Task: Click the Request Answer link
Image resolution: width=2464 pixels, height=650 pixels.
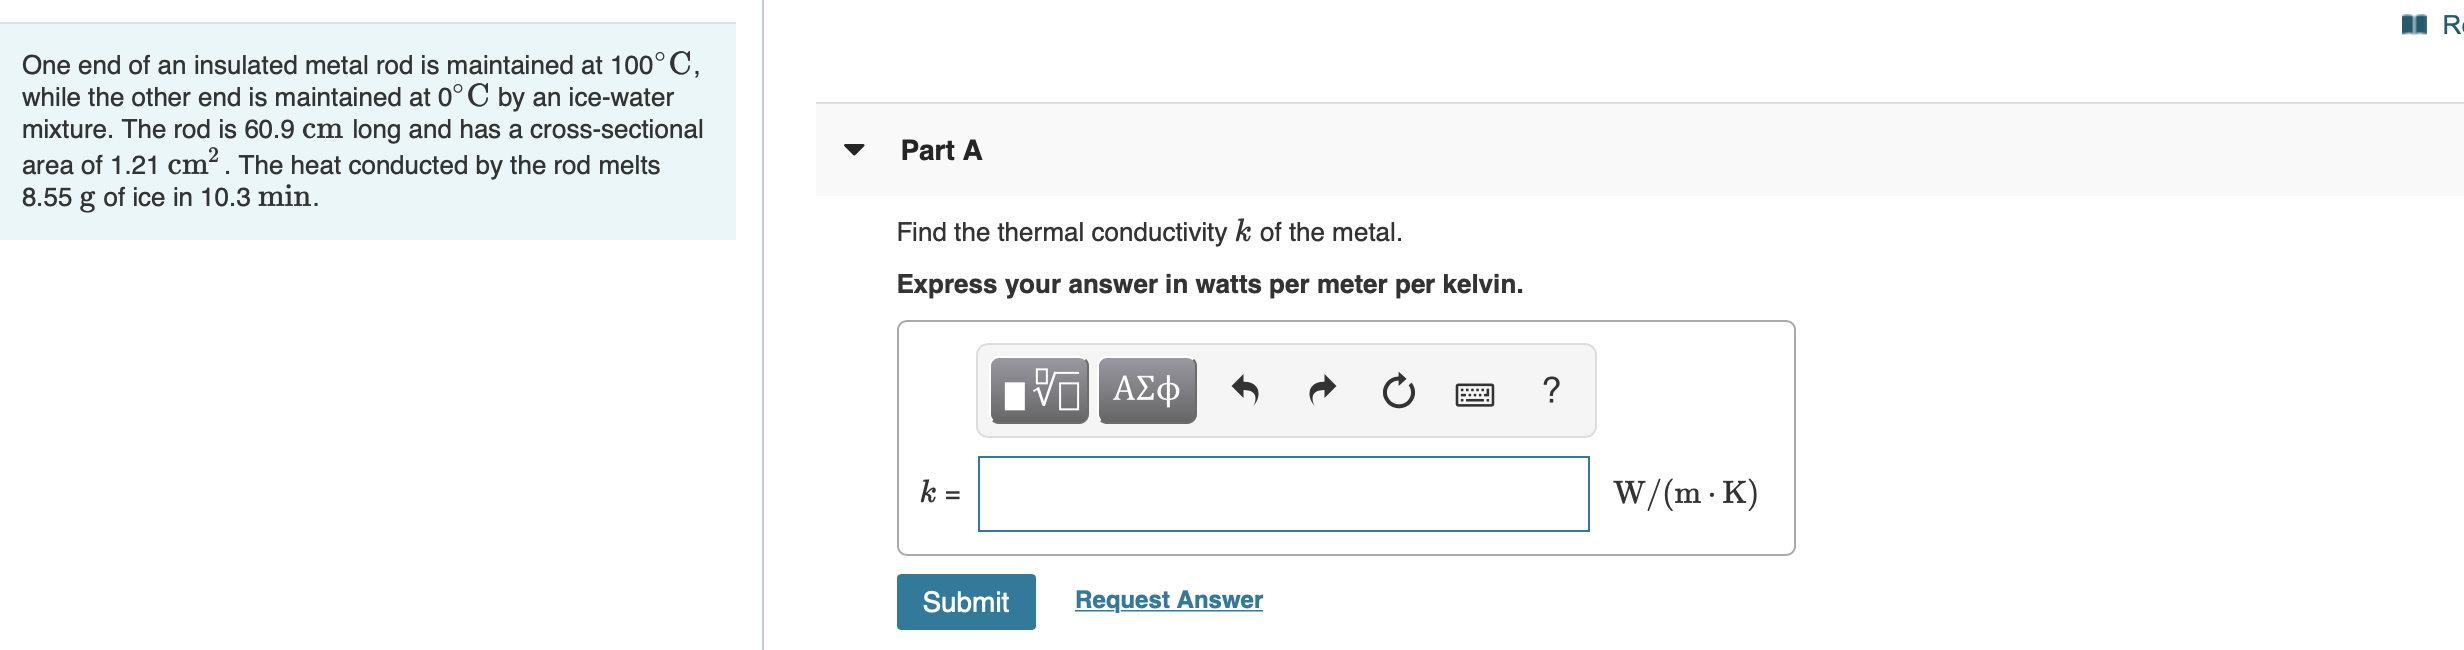Action: click(1167, 600)
